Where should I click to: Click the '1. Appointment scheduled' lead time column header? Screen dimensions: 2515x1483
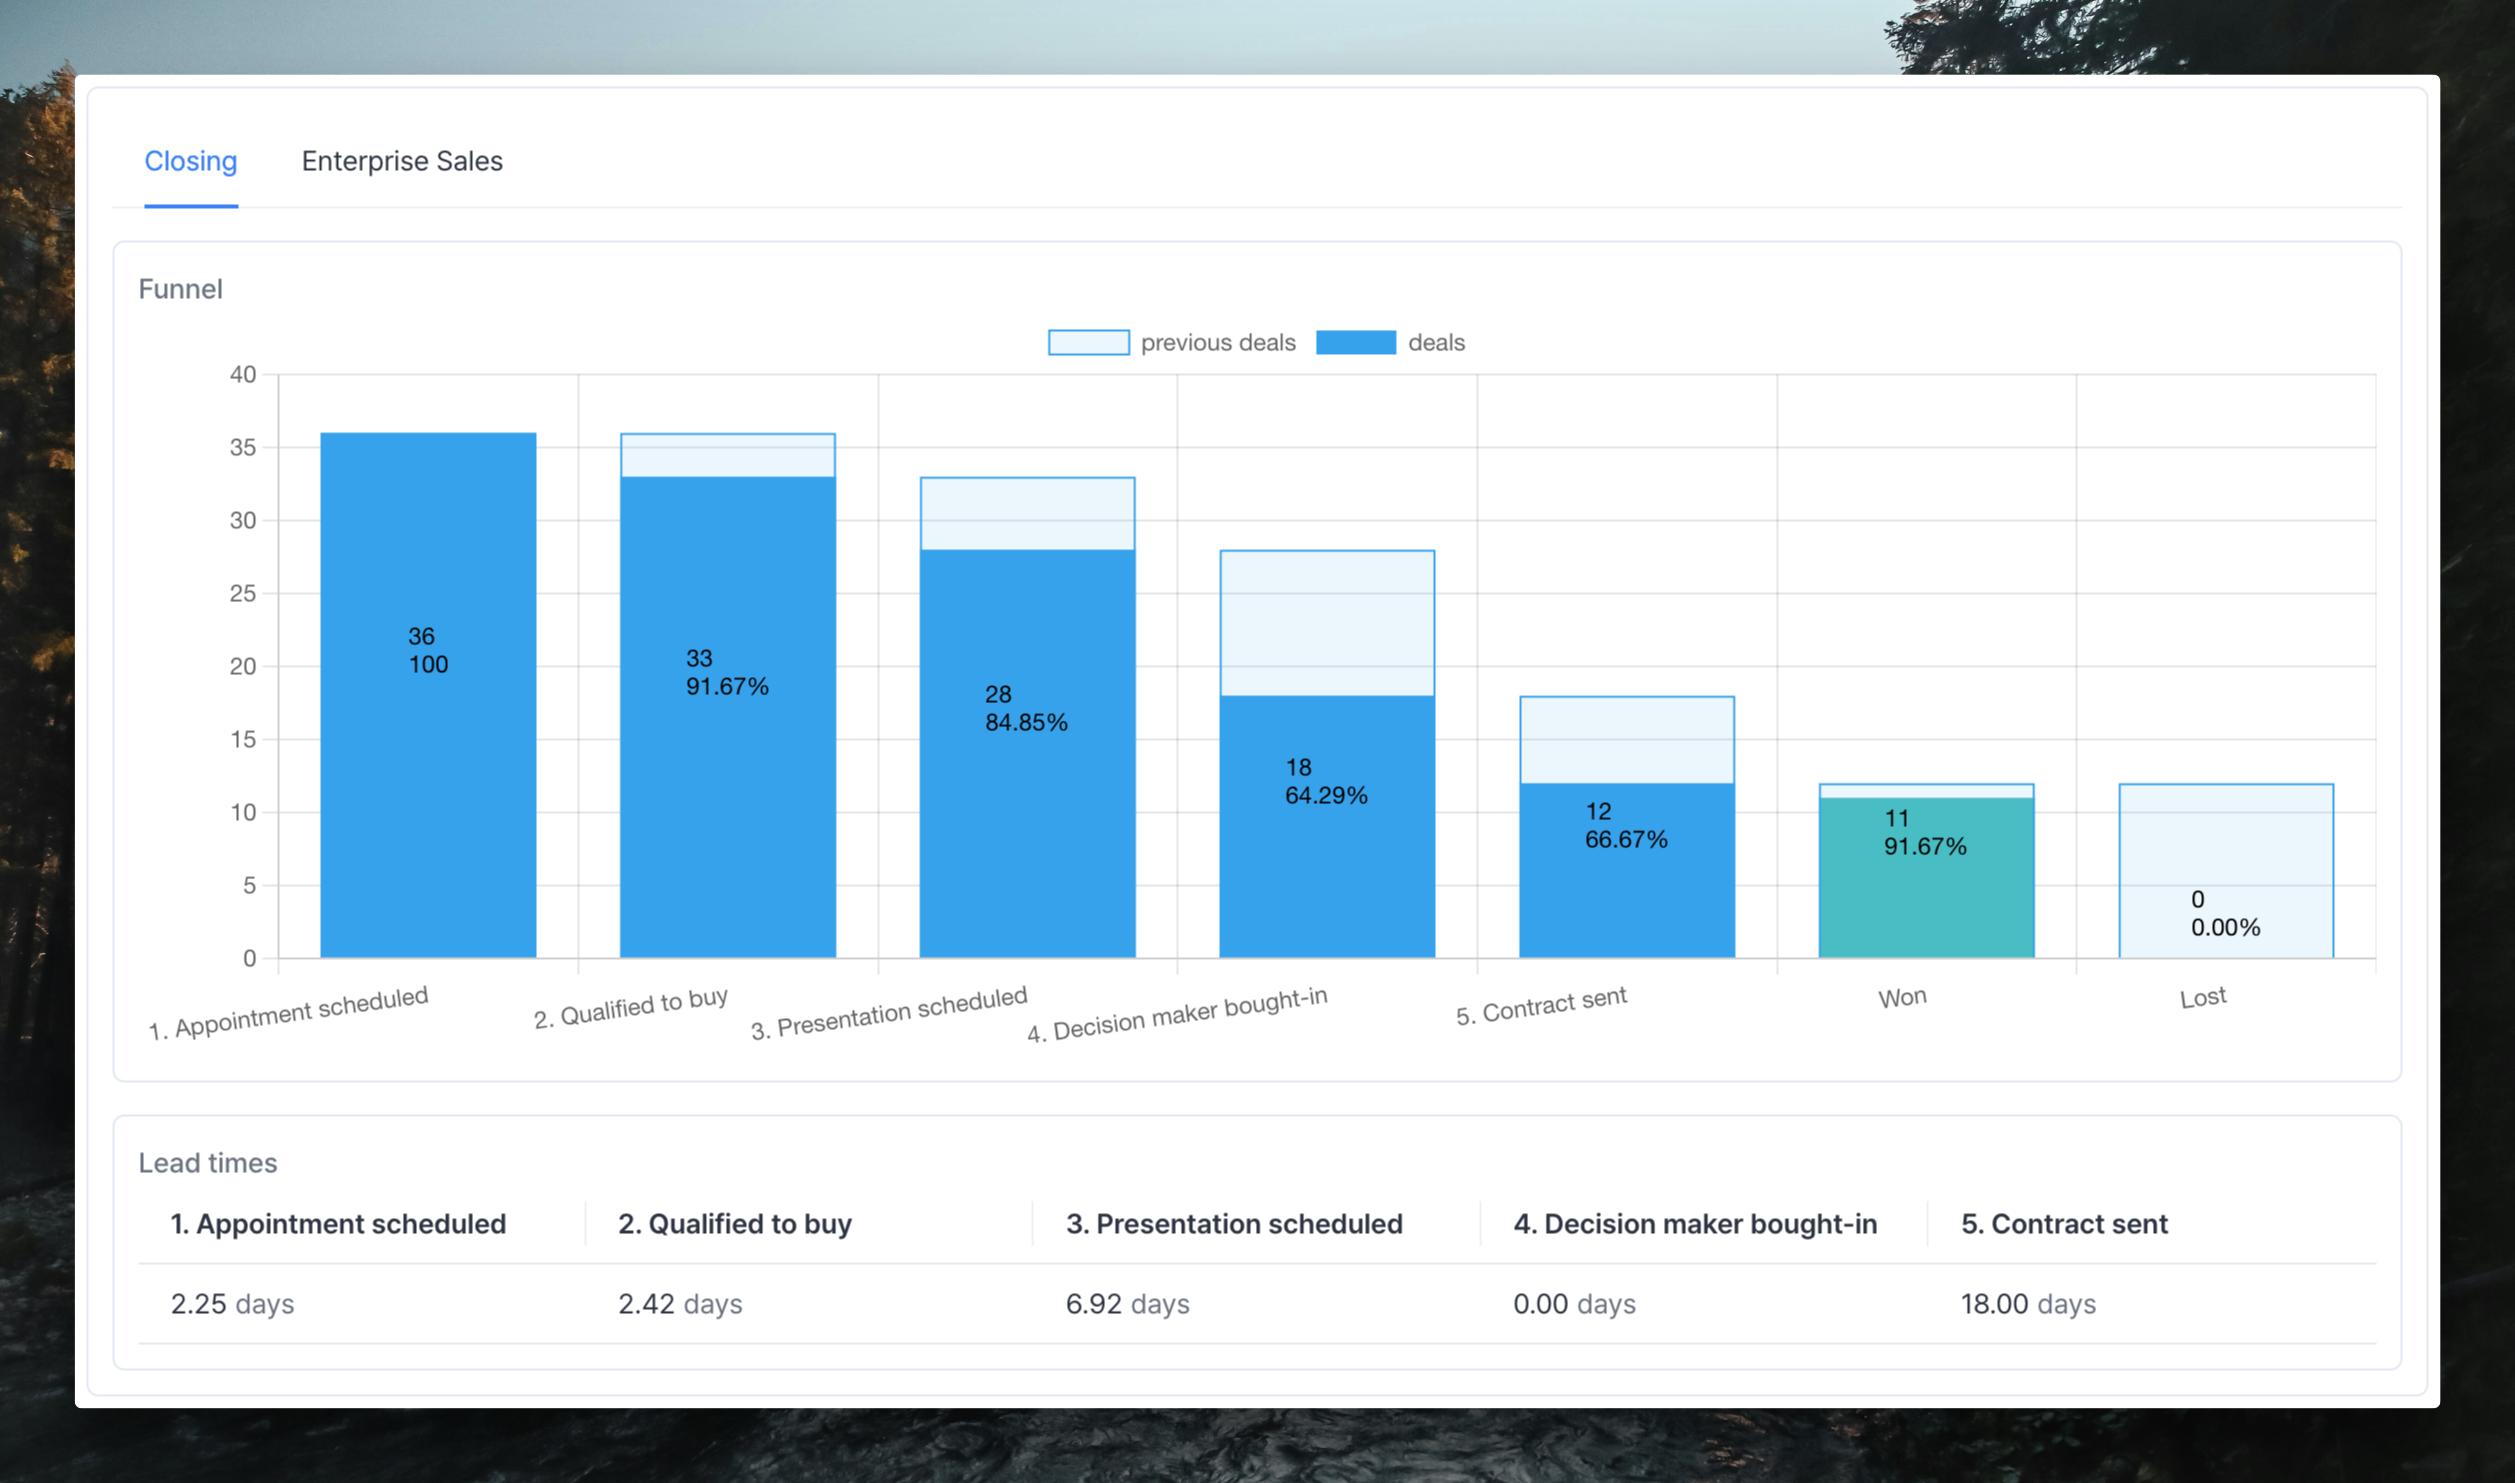(x=338, y=1223)
